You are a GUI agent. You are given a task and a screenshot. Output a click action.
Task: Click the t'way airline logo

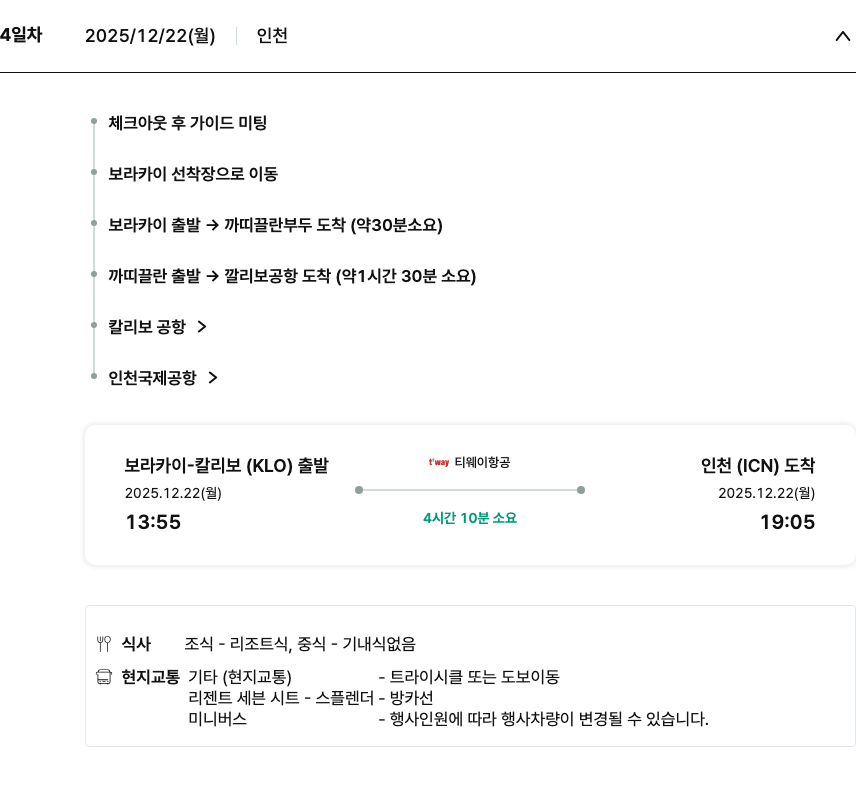coord(438,462)
